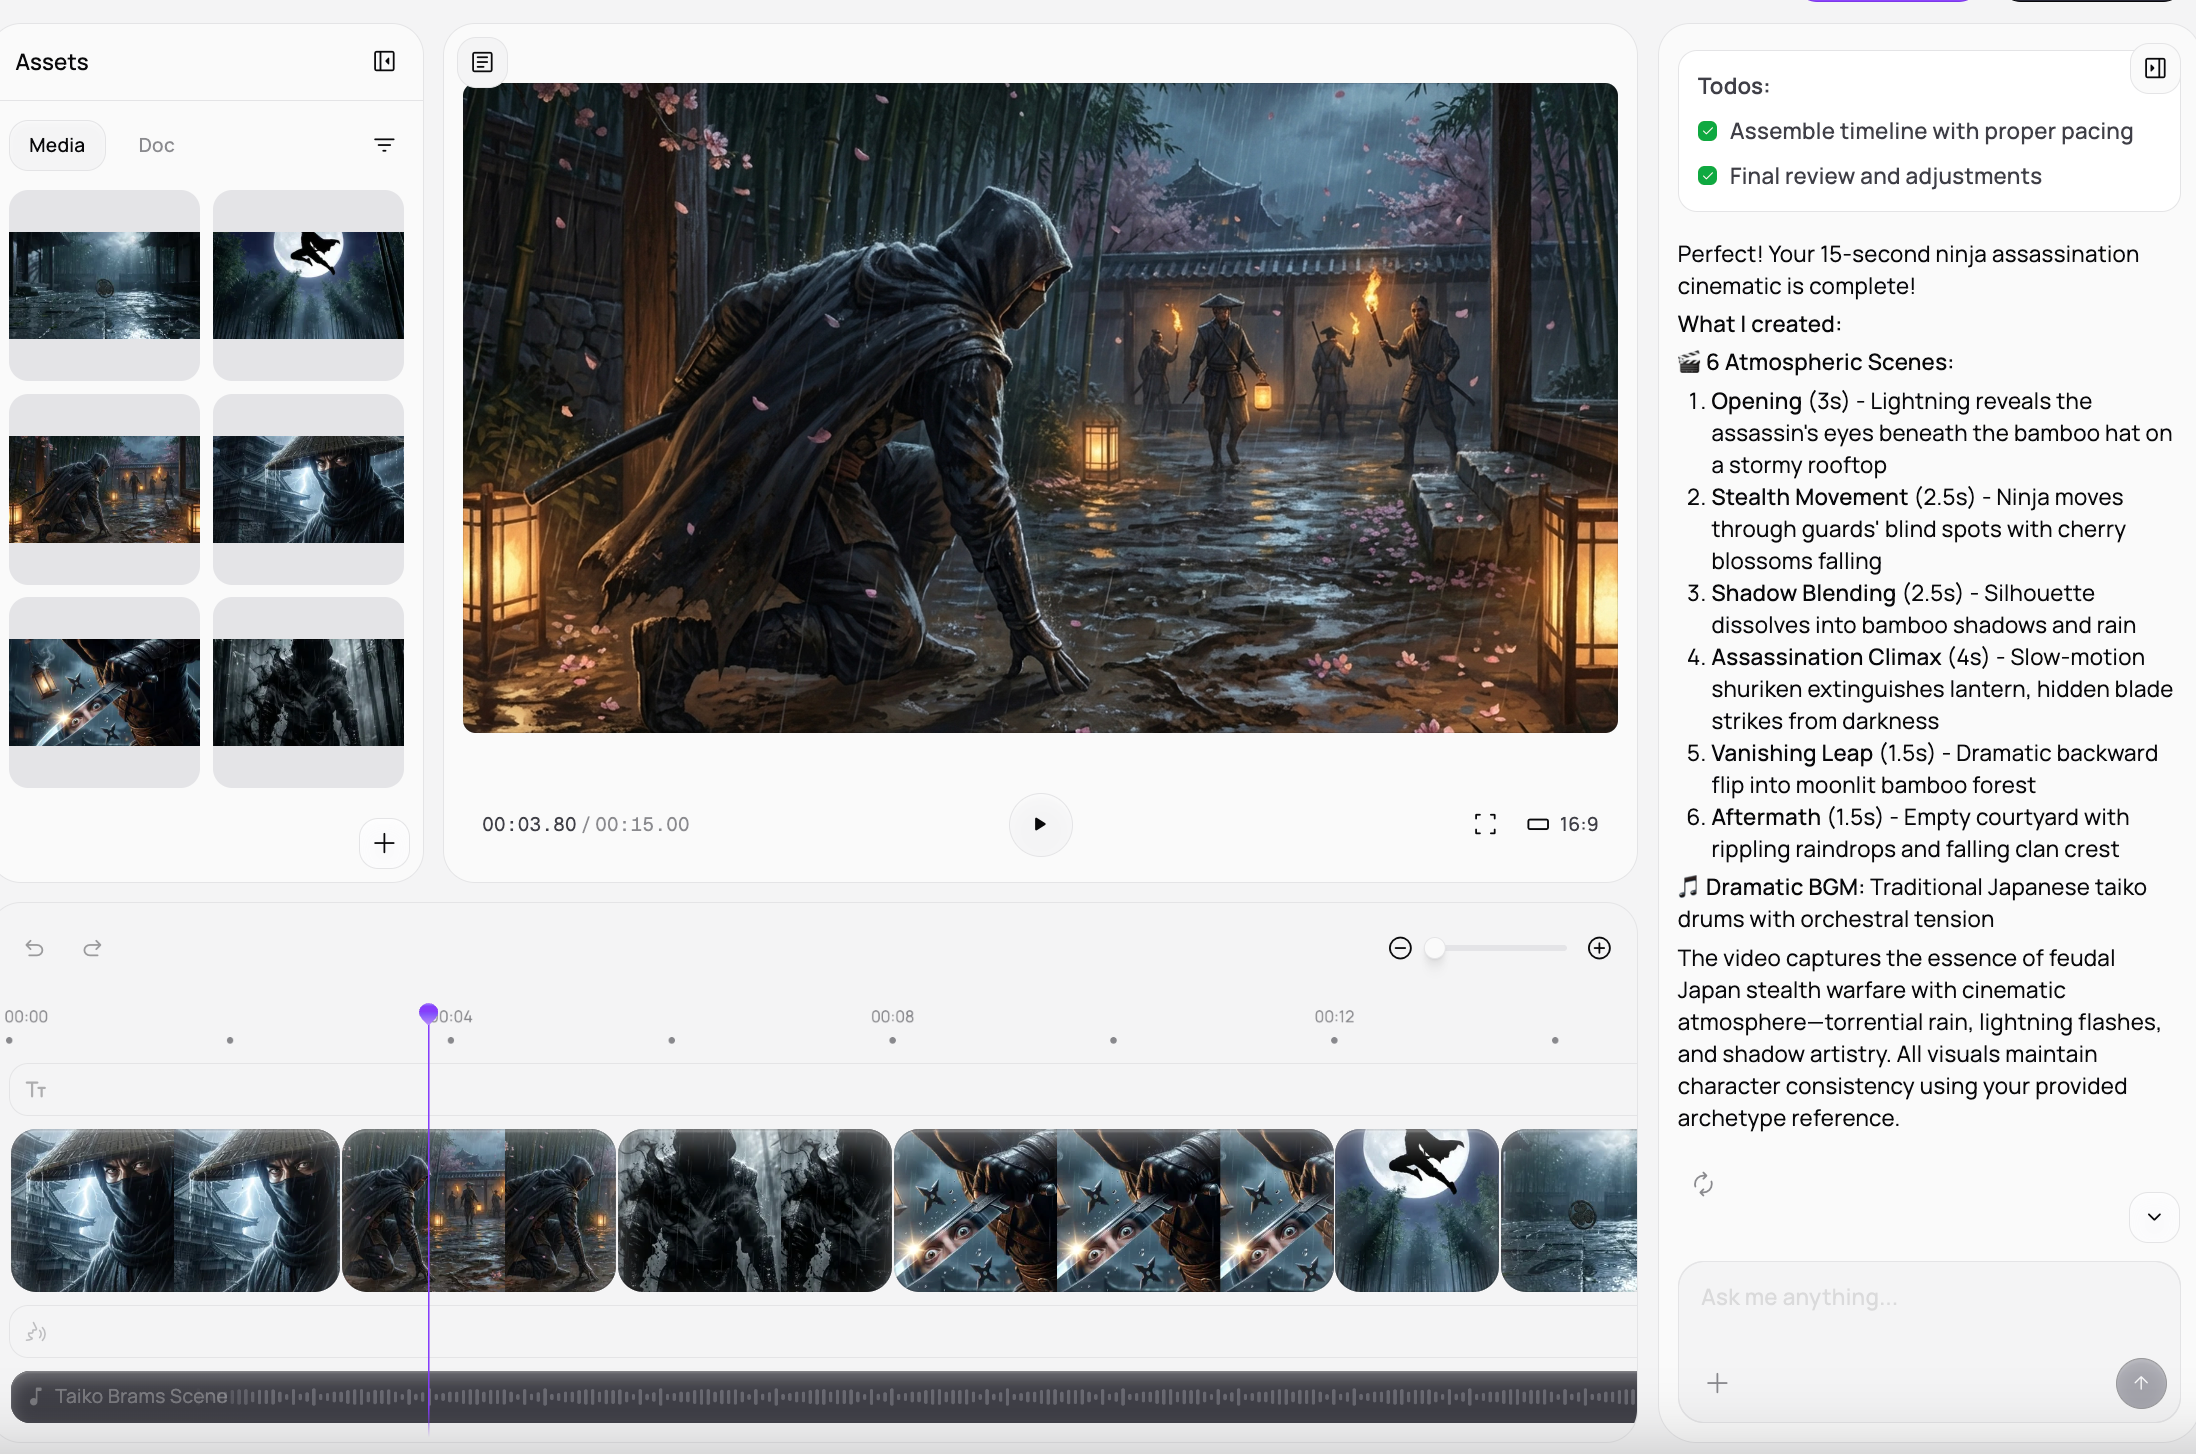Click the scroll-down chevron in chat
This screenshot has height=1454, width=2196.
[x=2154, y=1217]
